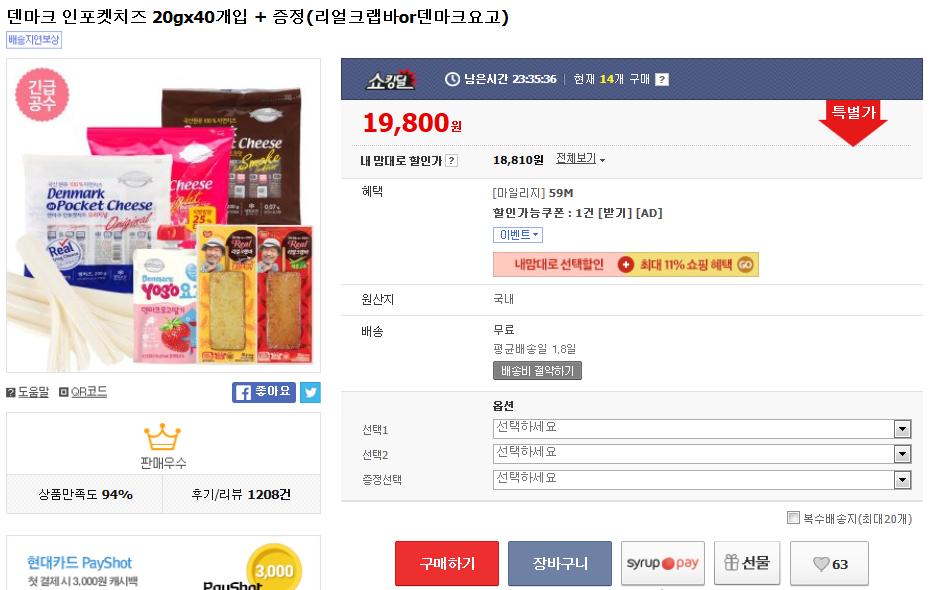This screenshot has width=937, height=590.
Task: Open the QR코드 icon link
Action: point(63,392)
